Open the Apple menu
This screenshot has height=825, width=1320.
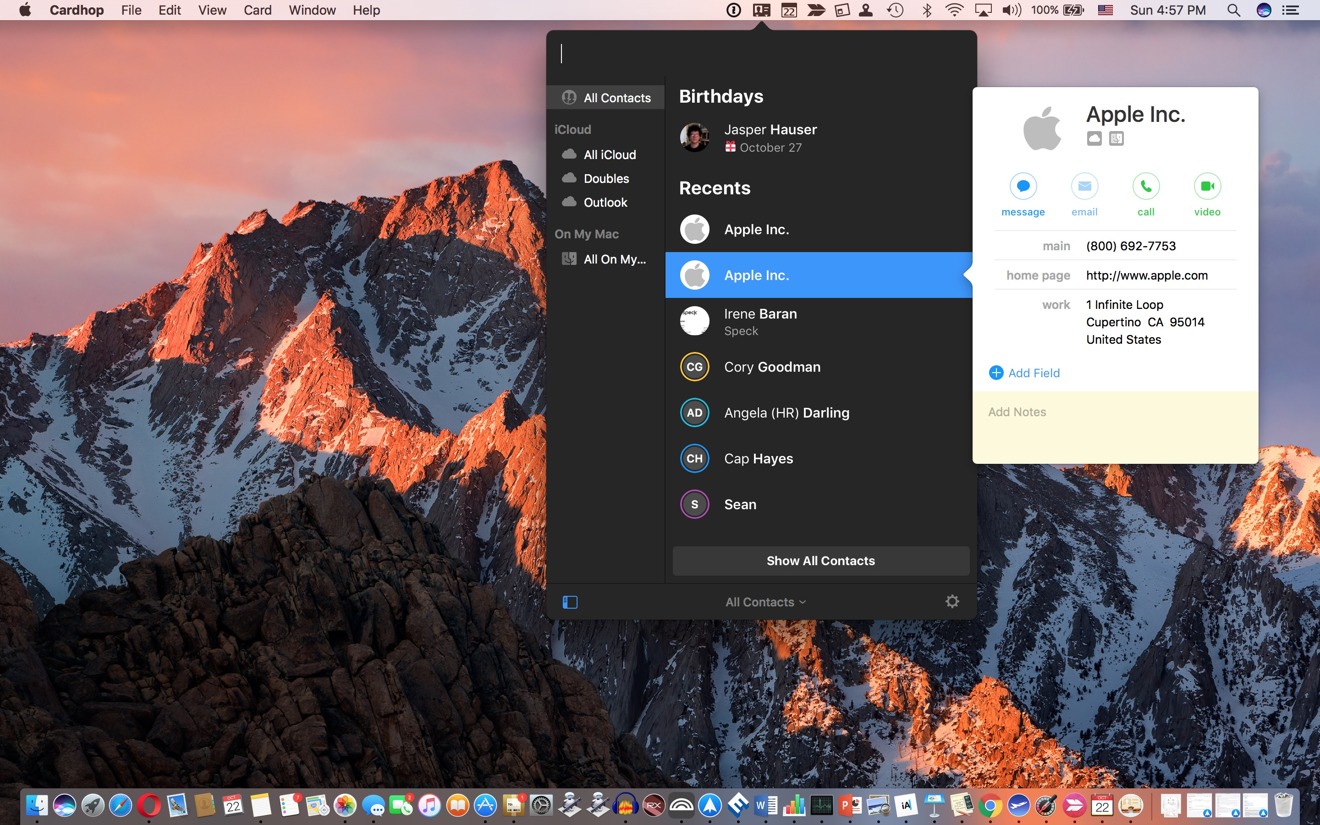[25, 10]
